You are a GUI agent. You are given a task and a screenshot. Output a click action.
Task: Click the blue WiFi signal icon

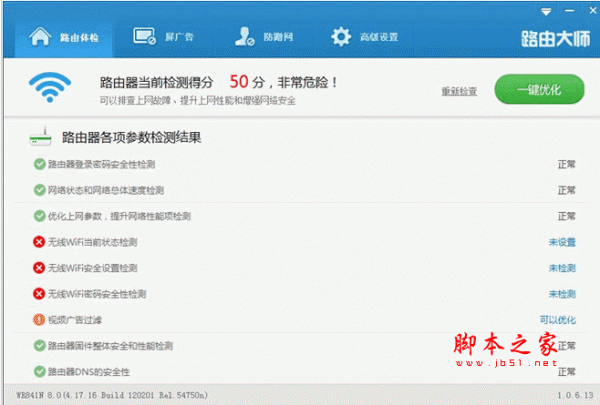coord(50,87)
